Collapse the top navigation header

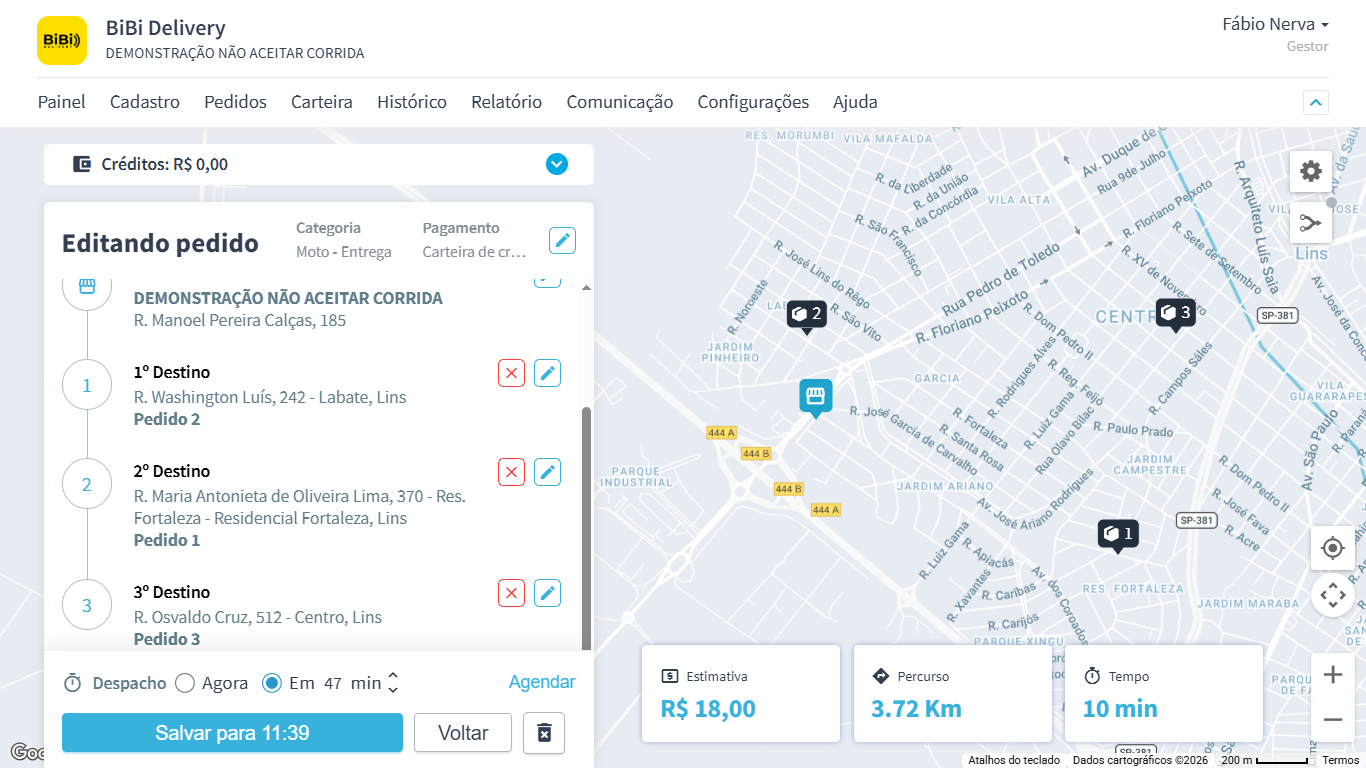pyautogui.click(x=1315, y=102)
